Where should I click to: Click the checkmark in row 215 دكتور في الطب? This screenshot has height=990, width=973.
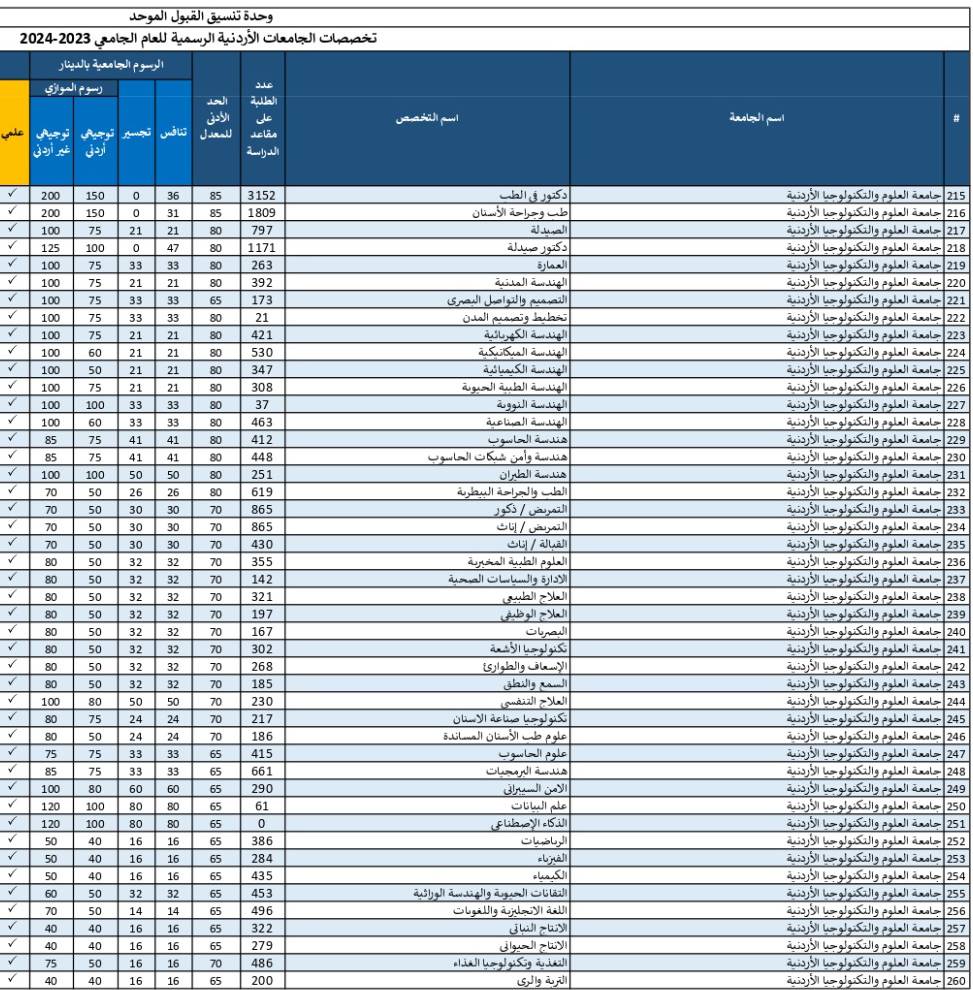pyautogui.click(x=13, y=195)
